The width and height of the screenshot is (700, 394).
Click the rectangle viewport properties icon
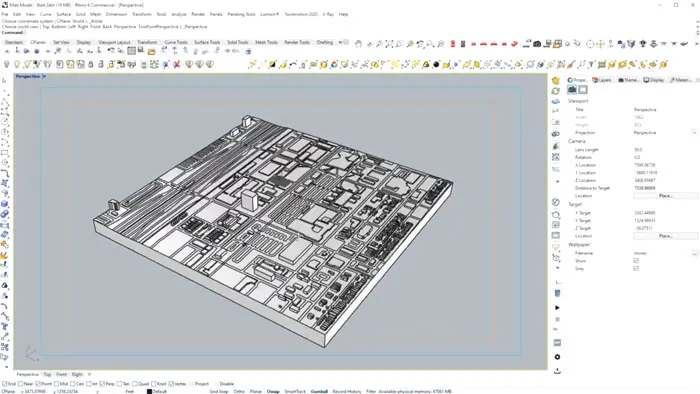(583, 90)
